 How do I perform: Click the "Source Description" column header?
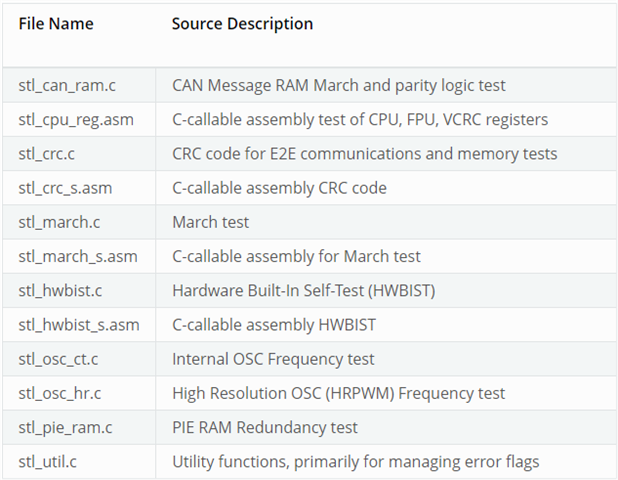pos(242,24)
